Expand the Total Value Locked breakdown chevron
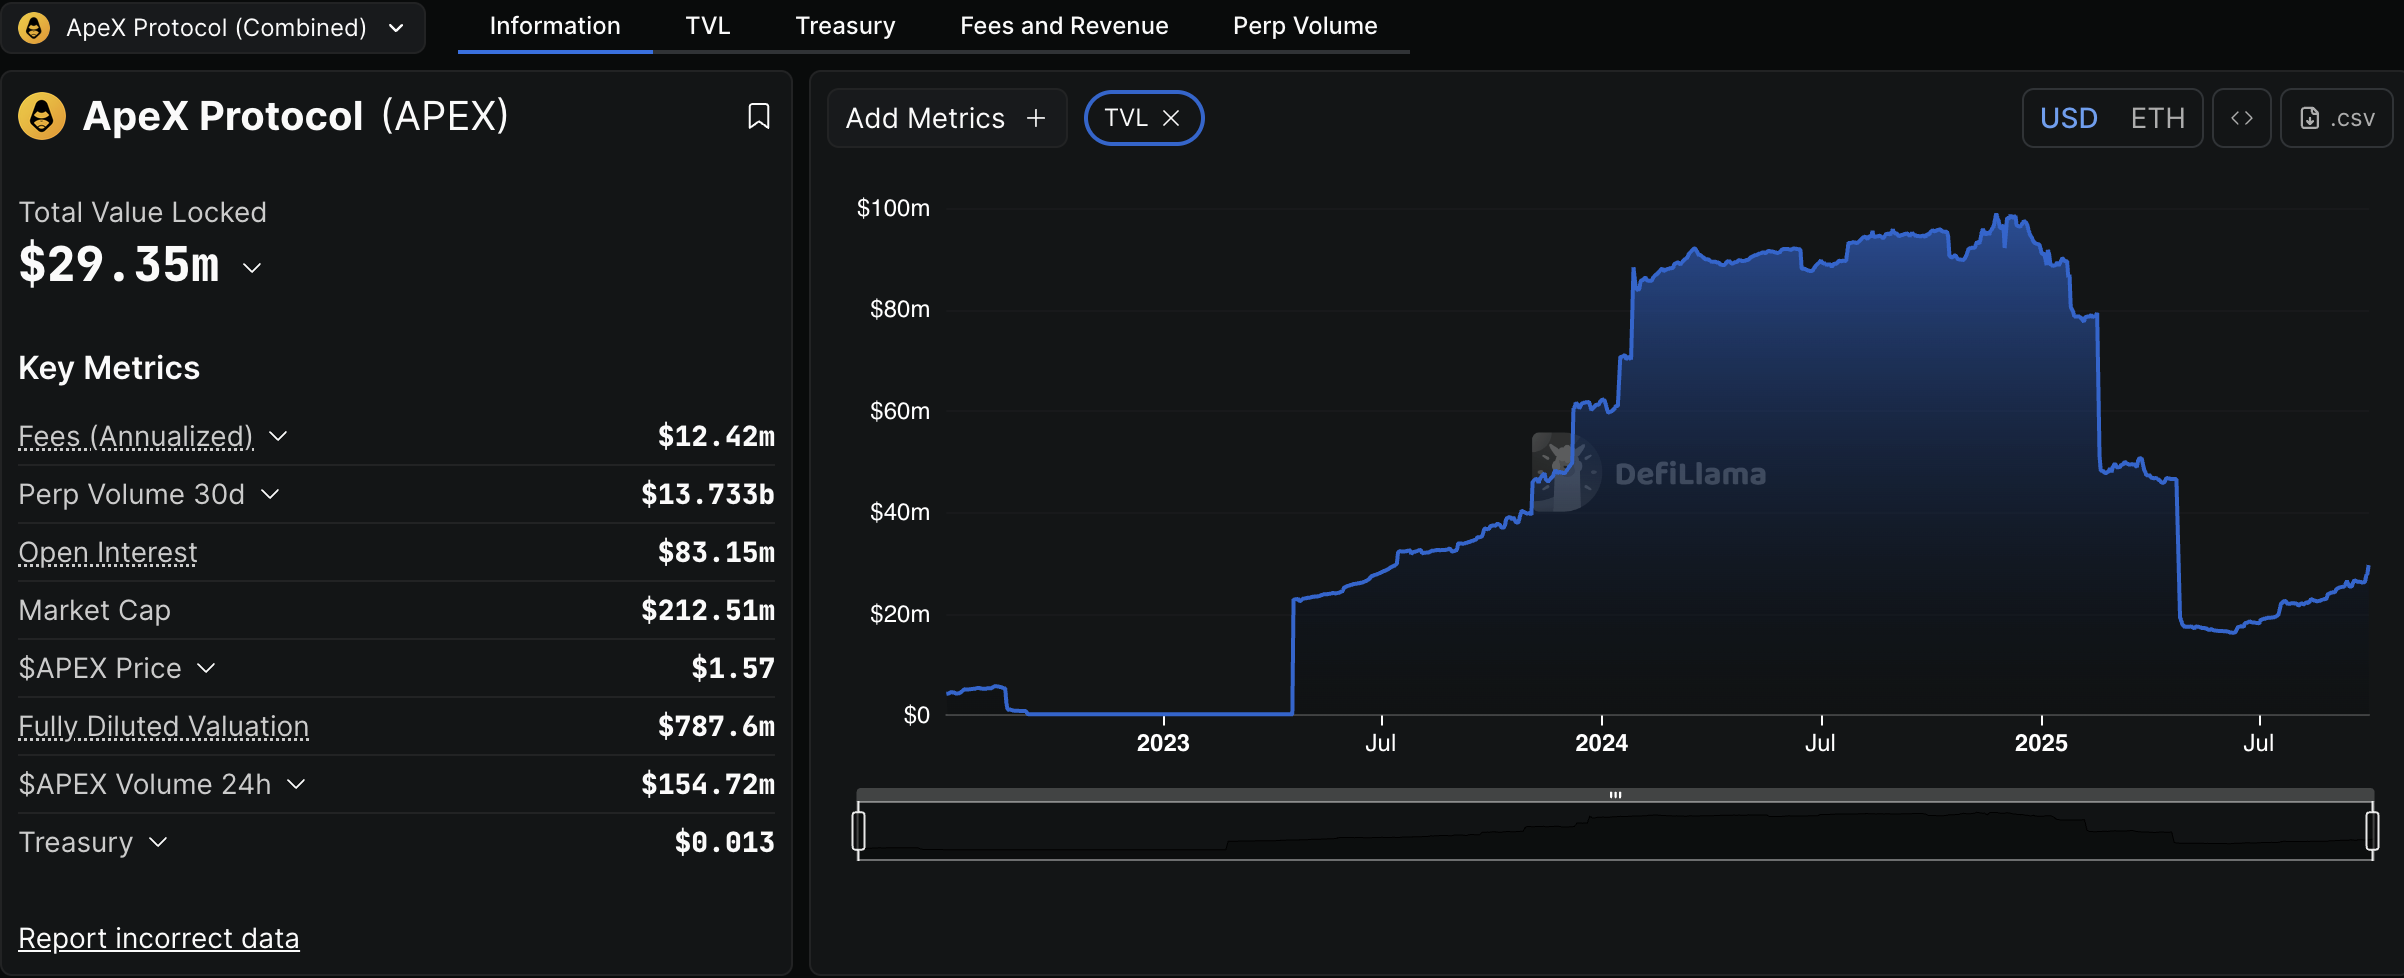The image size is (2404, 978). point(252,267)
